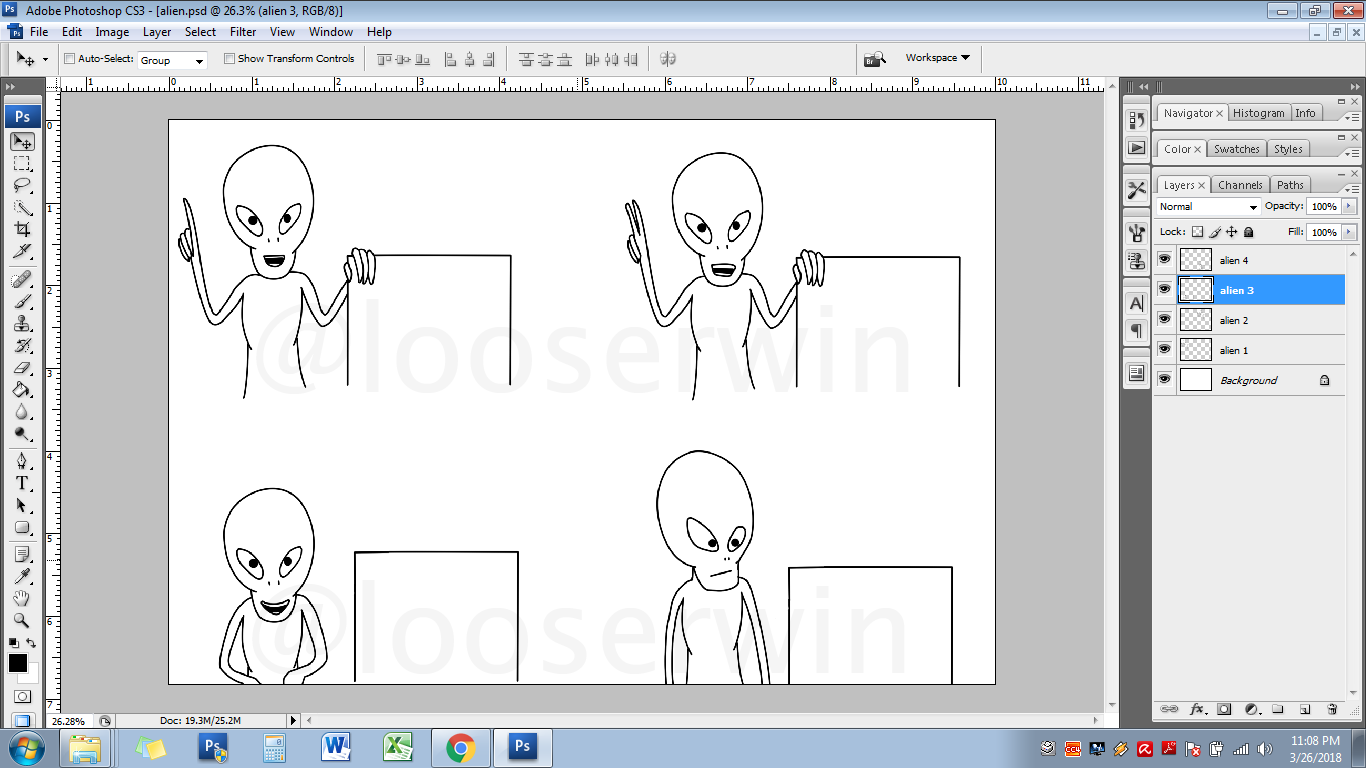Hide the Background layer
The width and height of the screenshot is (1366, 768).
pos(1164,379)
